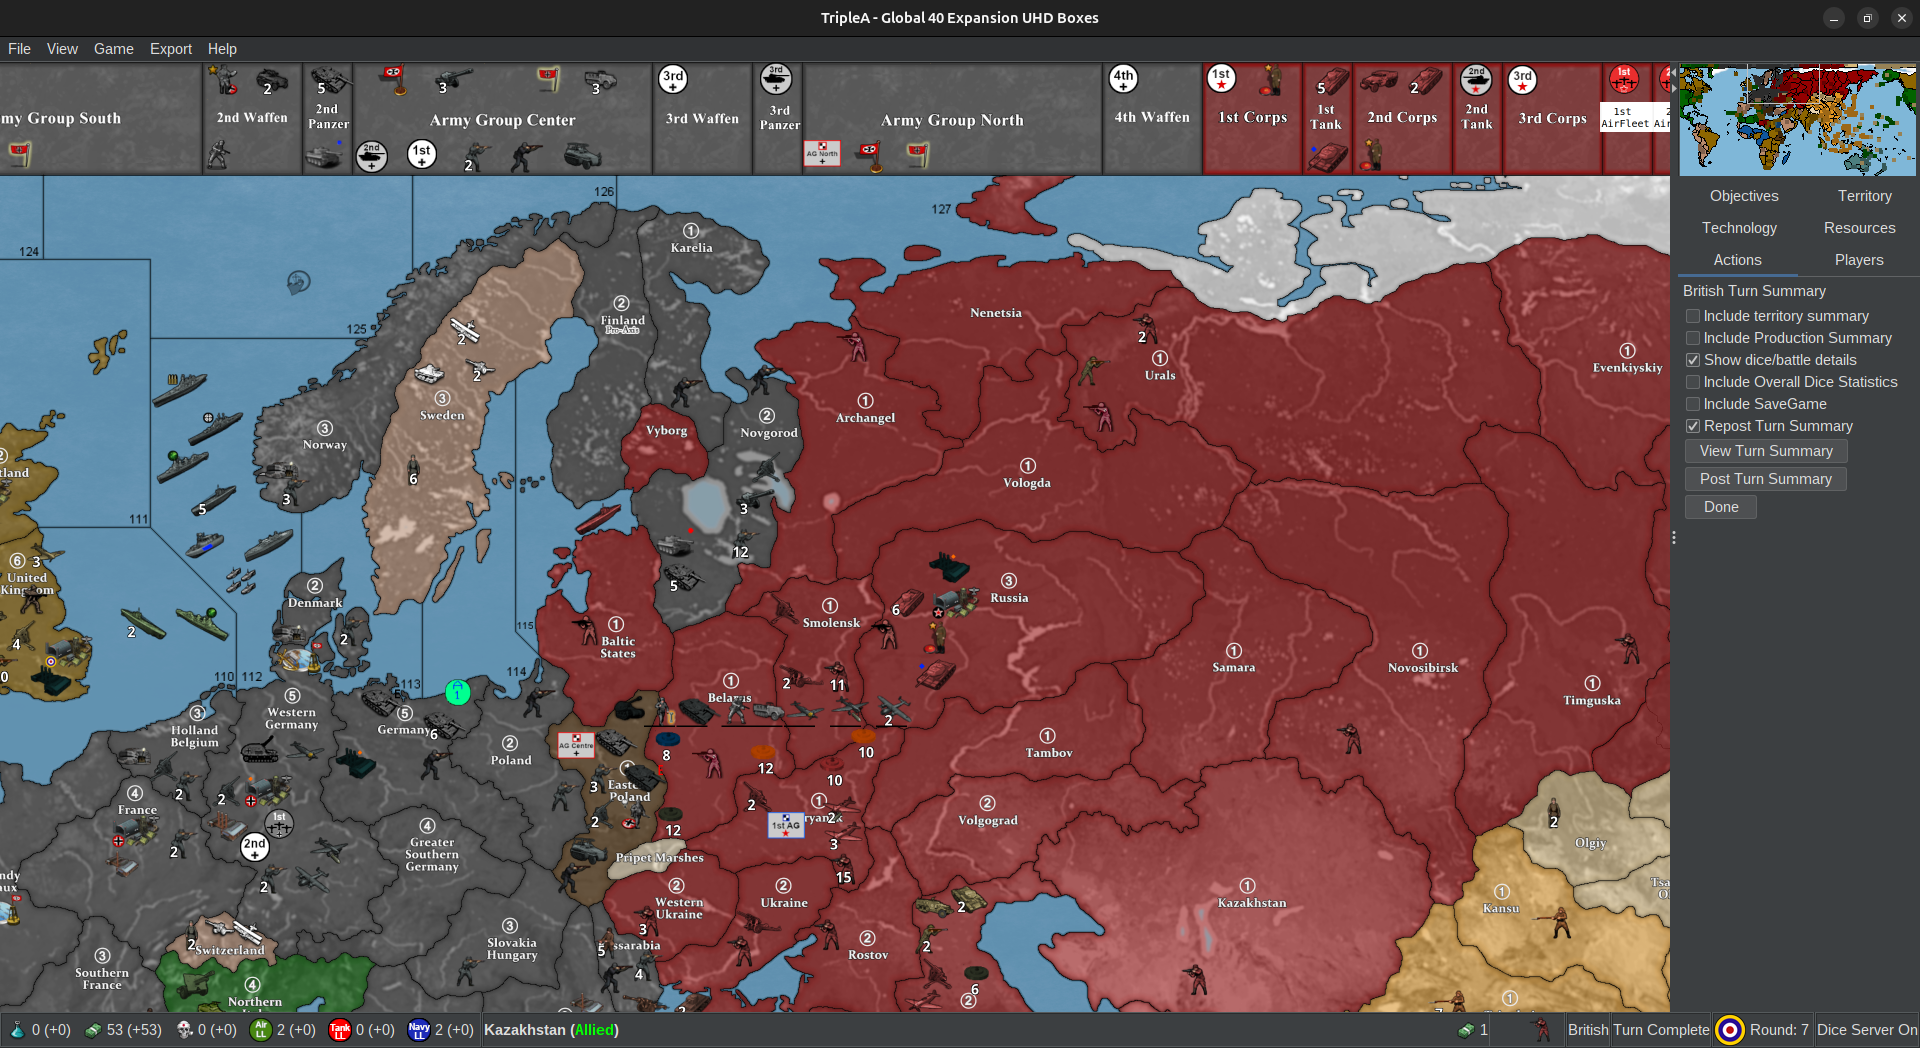Select the AG North headquarters marker

823,153
